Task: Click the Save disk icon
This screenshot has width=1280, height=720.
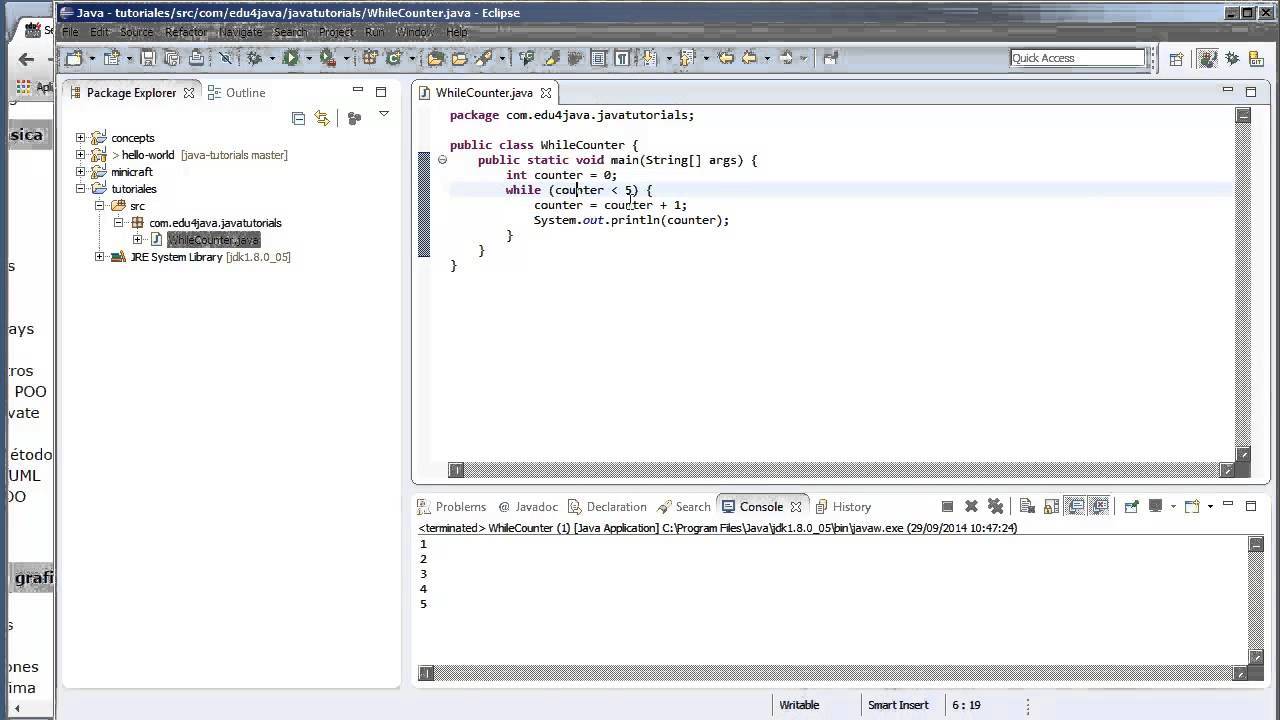Action: (x=147, y=58)
